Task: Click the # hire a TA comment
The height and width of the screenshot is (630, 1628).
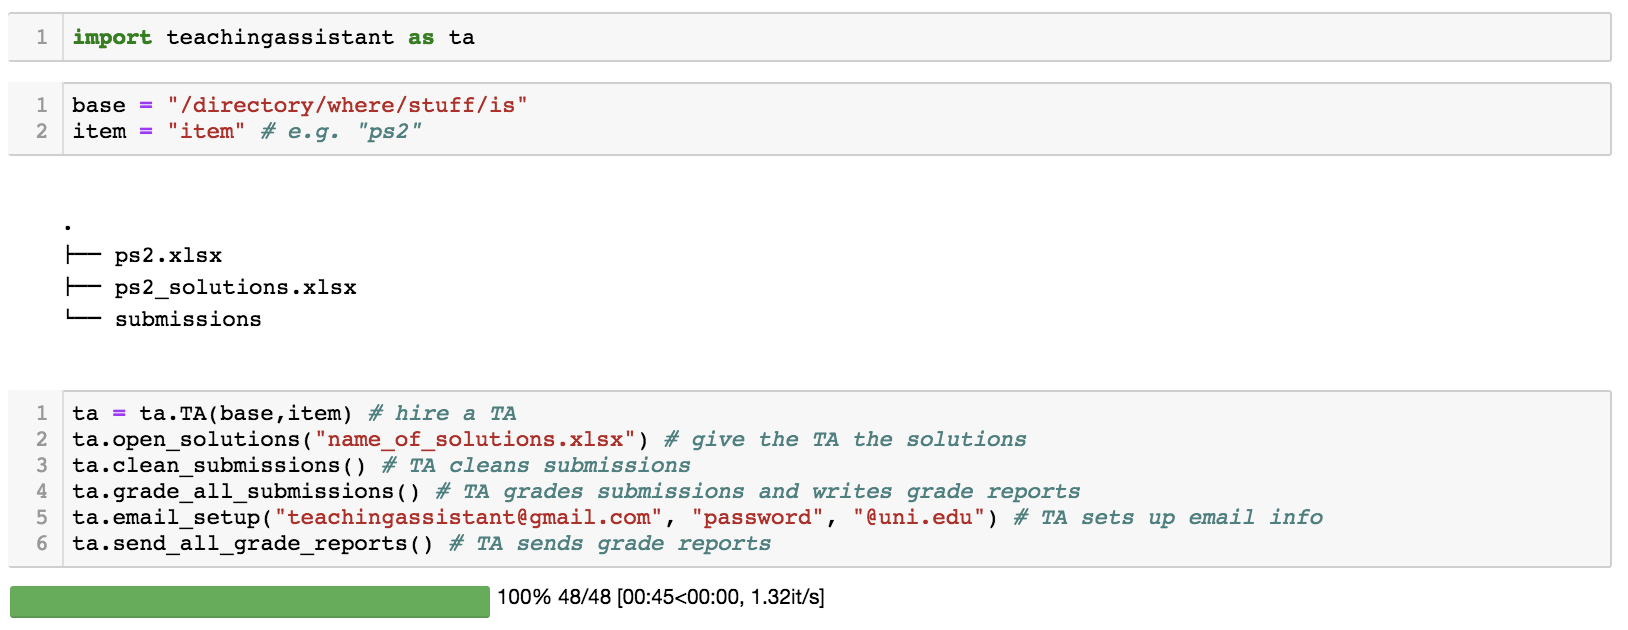Action: (442, 413)
